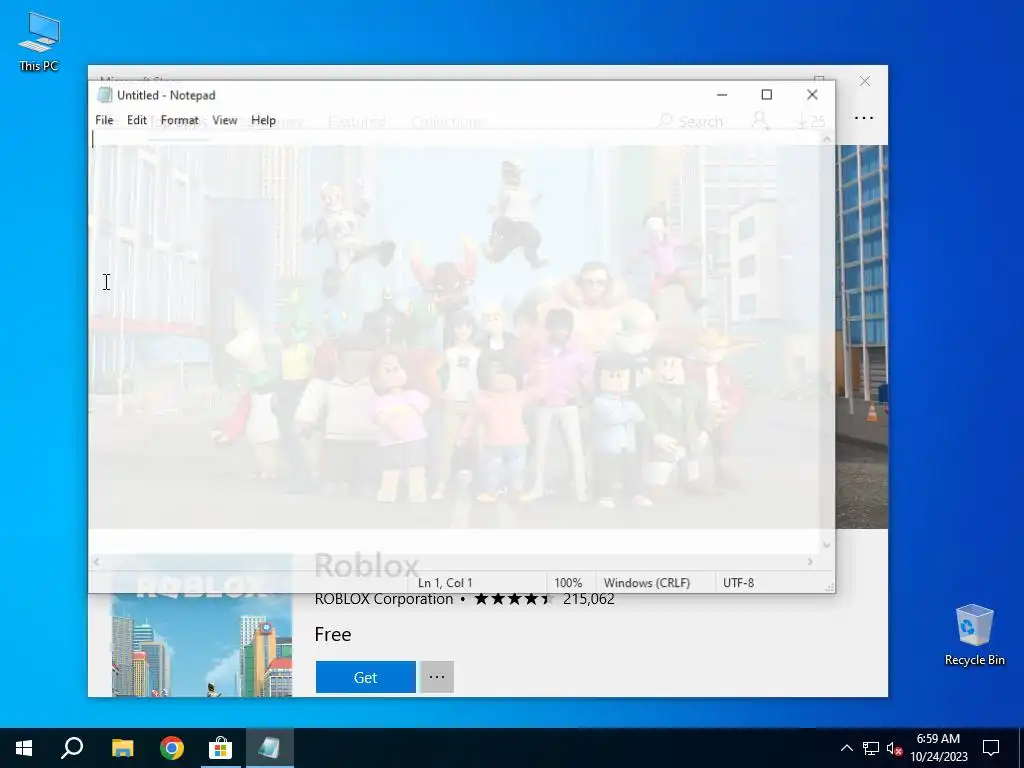Open the This PC desktop icon
This screenshot has height=768, width=1024.
[39, 42]
